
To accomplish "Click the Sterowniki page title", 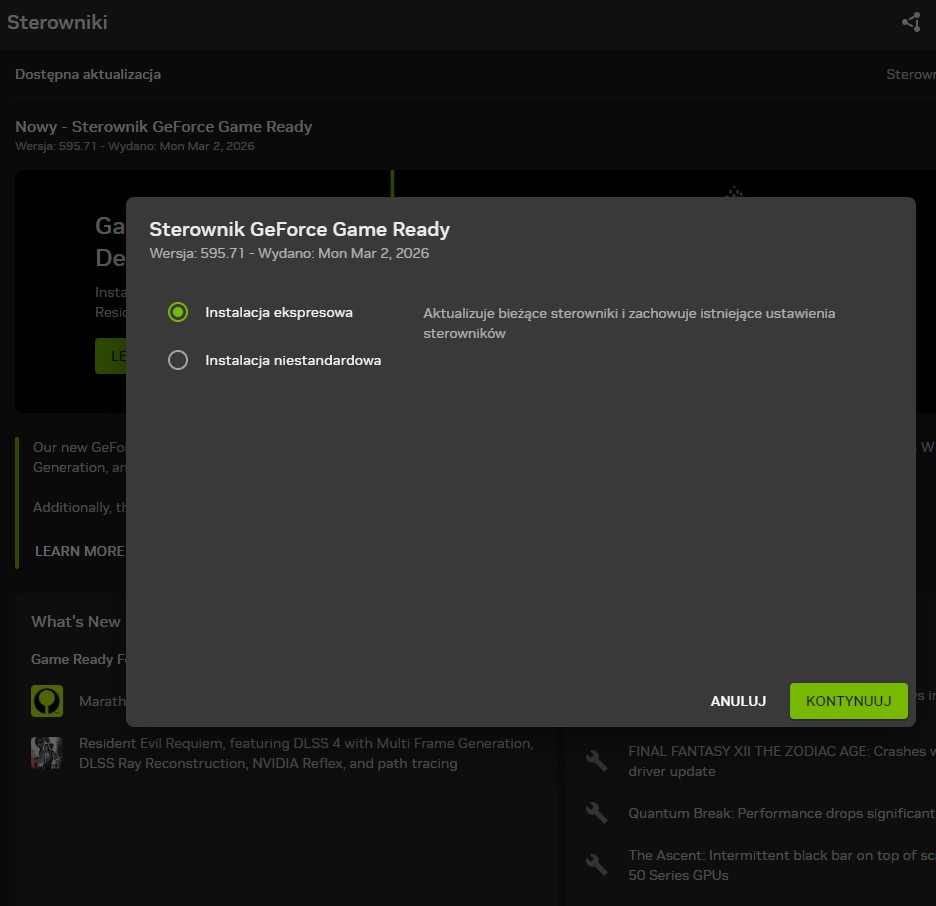I will tap(57, 22).
